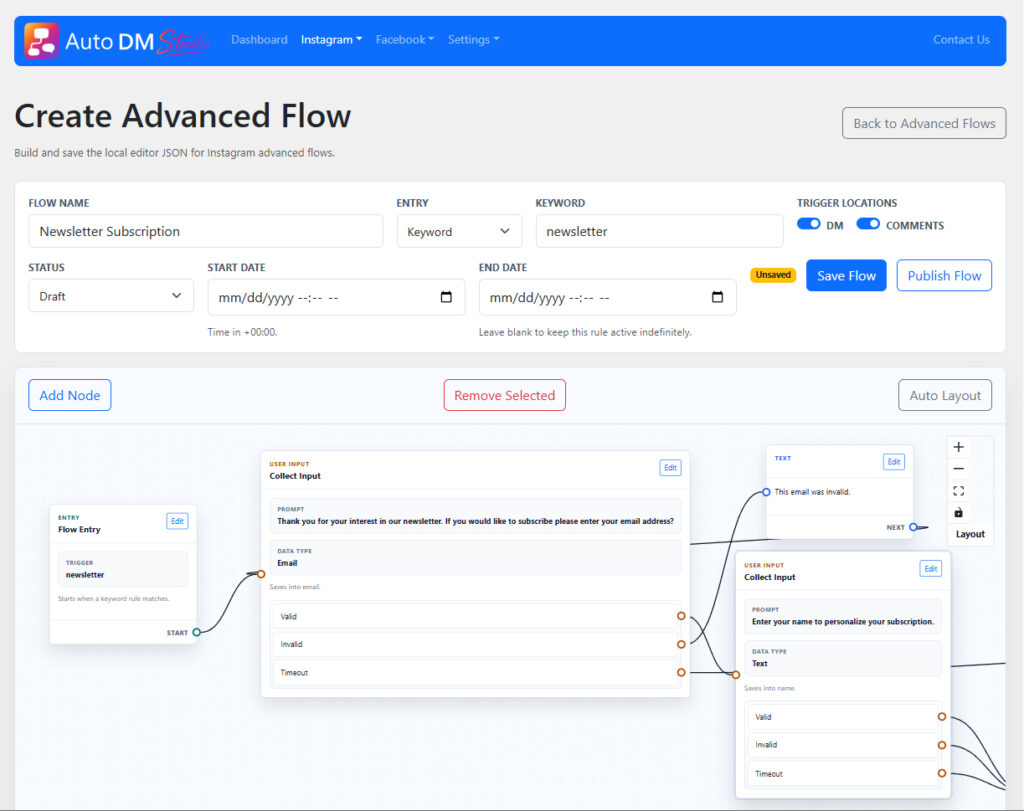Open the Entry type dropdown
The height and width of the screenshot is (811, 1024).
point(459,231)
